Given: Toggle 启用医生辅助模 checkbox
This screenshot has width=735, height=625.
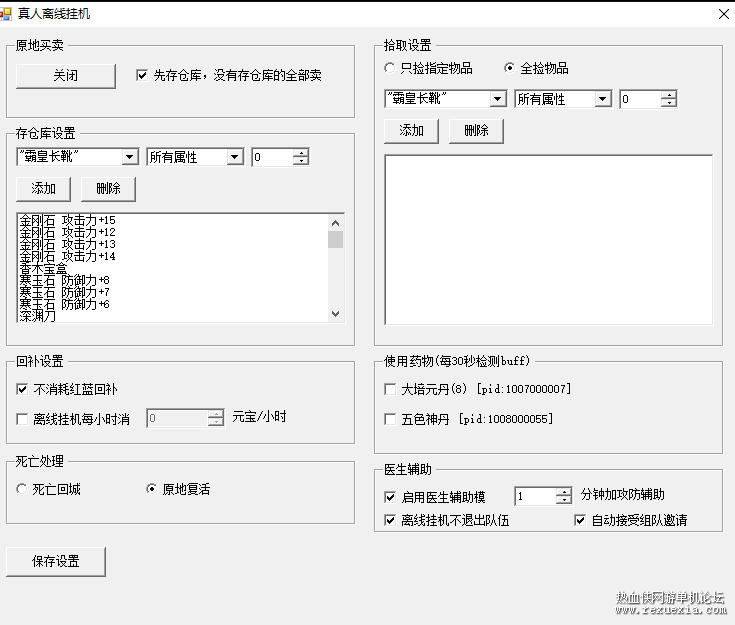Looking at the screenshot, I should coord(390,497).
